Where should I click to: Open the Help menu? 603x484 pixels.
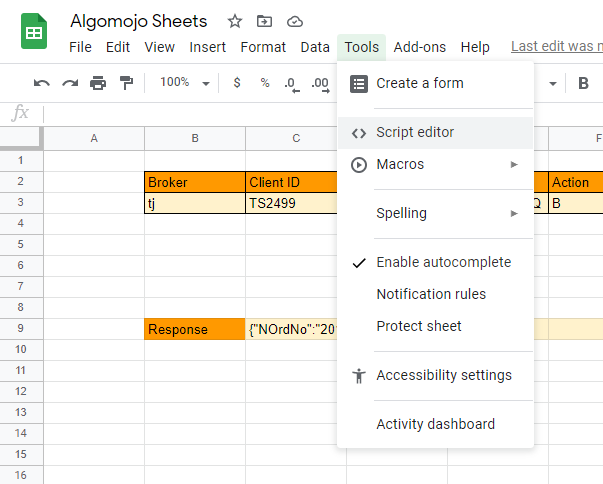(475, 47)
